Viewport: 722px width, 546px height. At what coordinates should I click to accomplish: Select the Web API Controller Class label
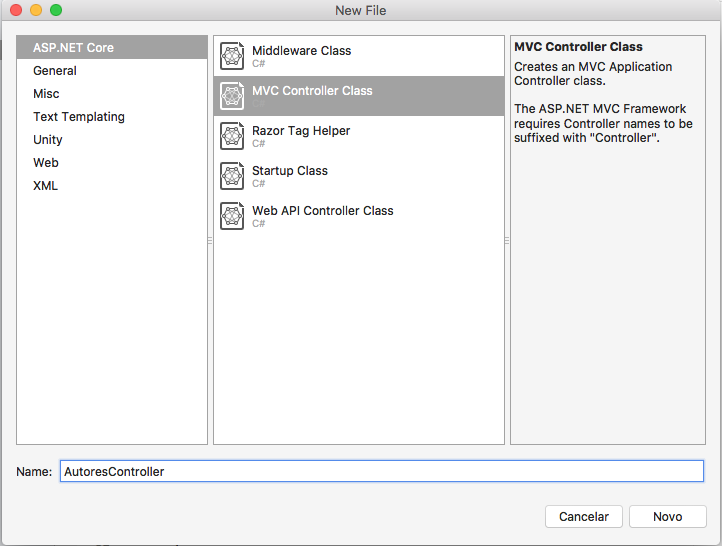coord(322,210)
